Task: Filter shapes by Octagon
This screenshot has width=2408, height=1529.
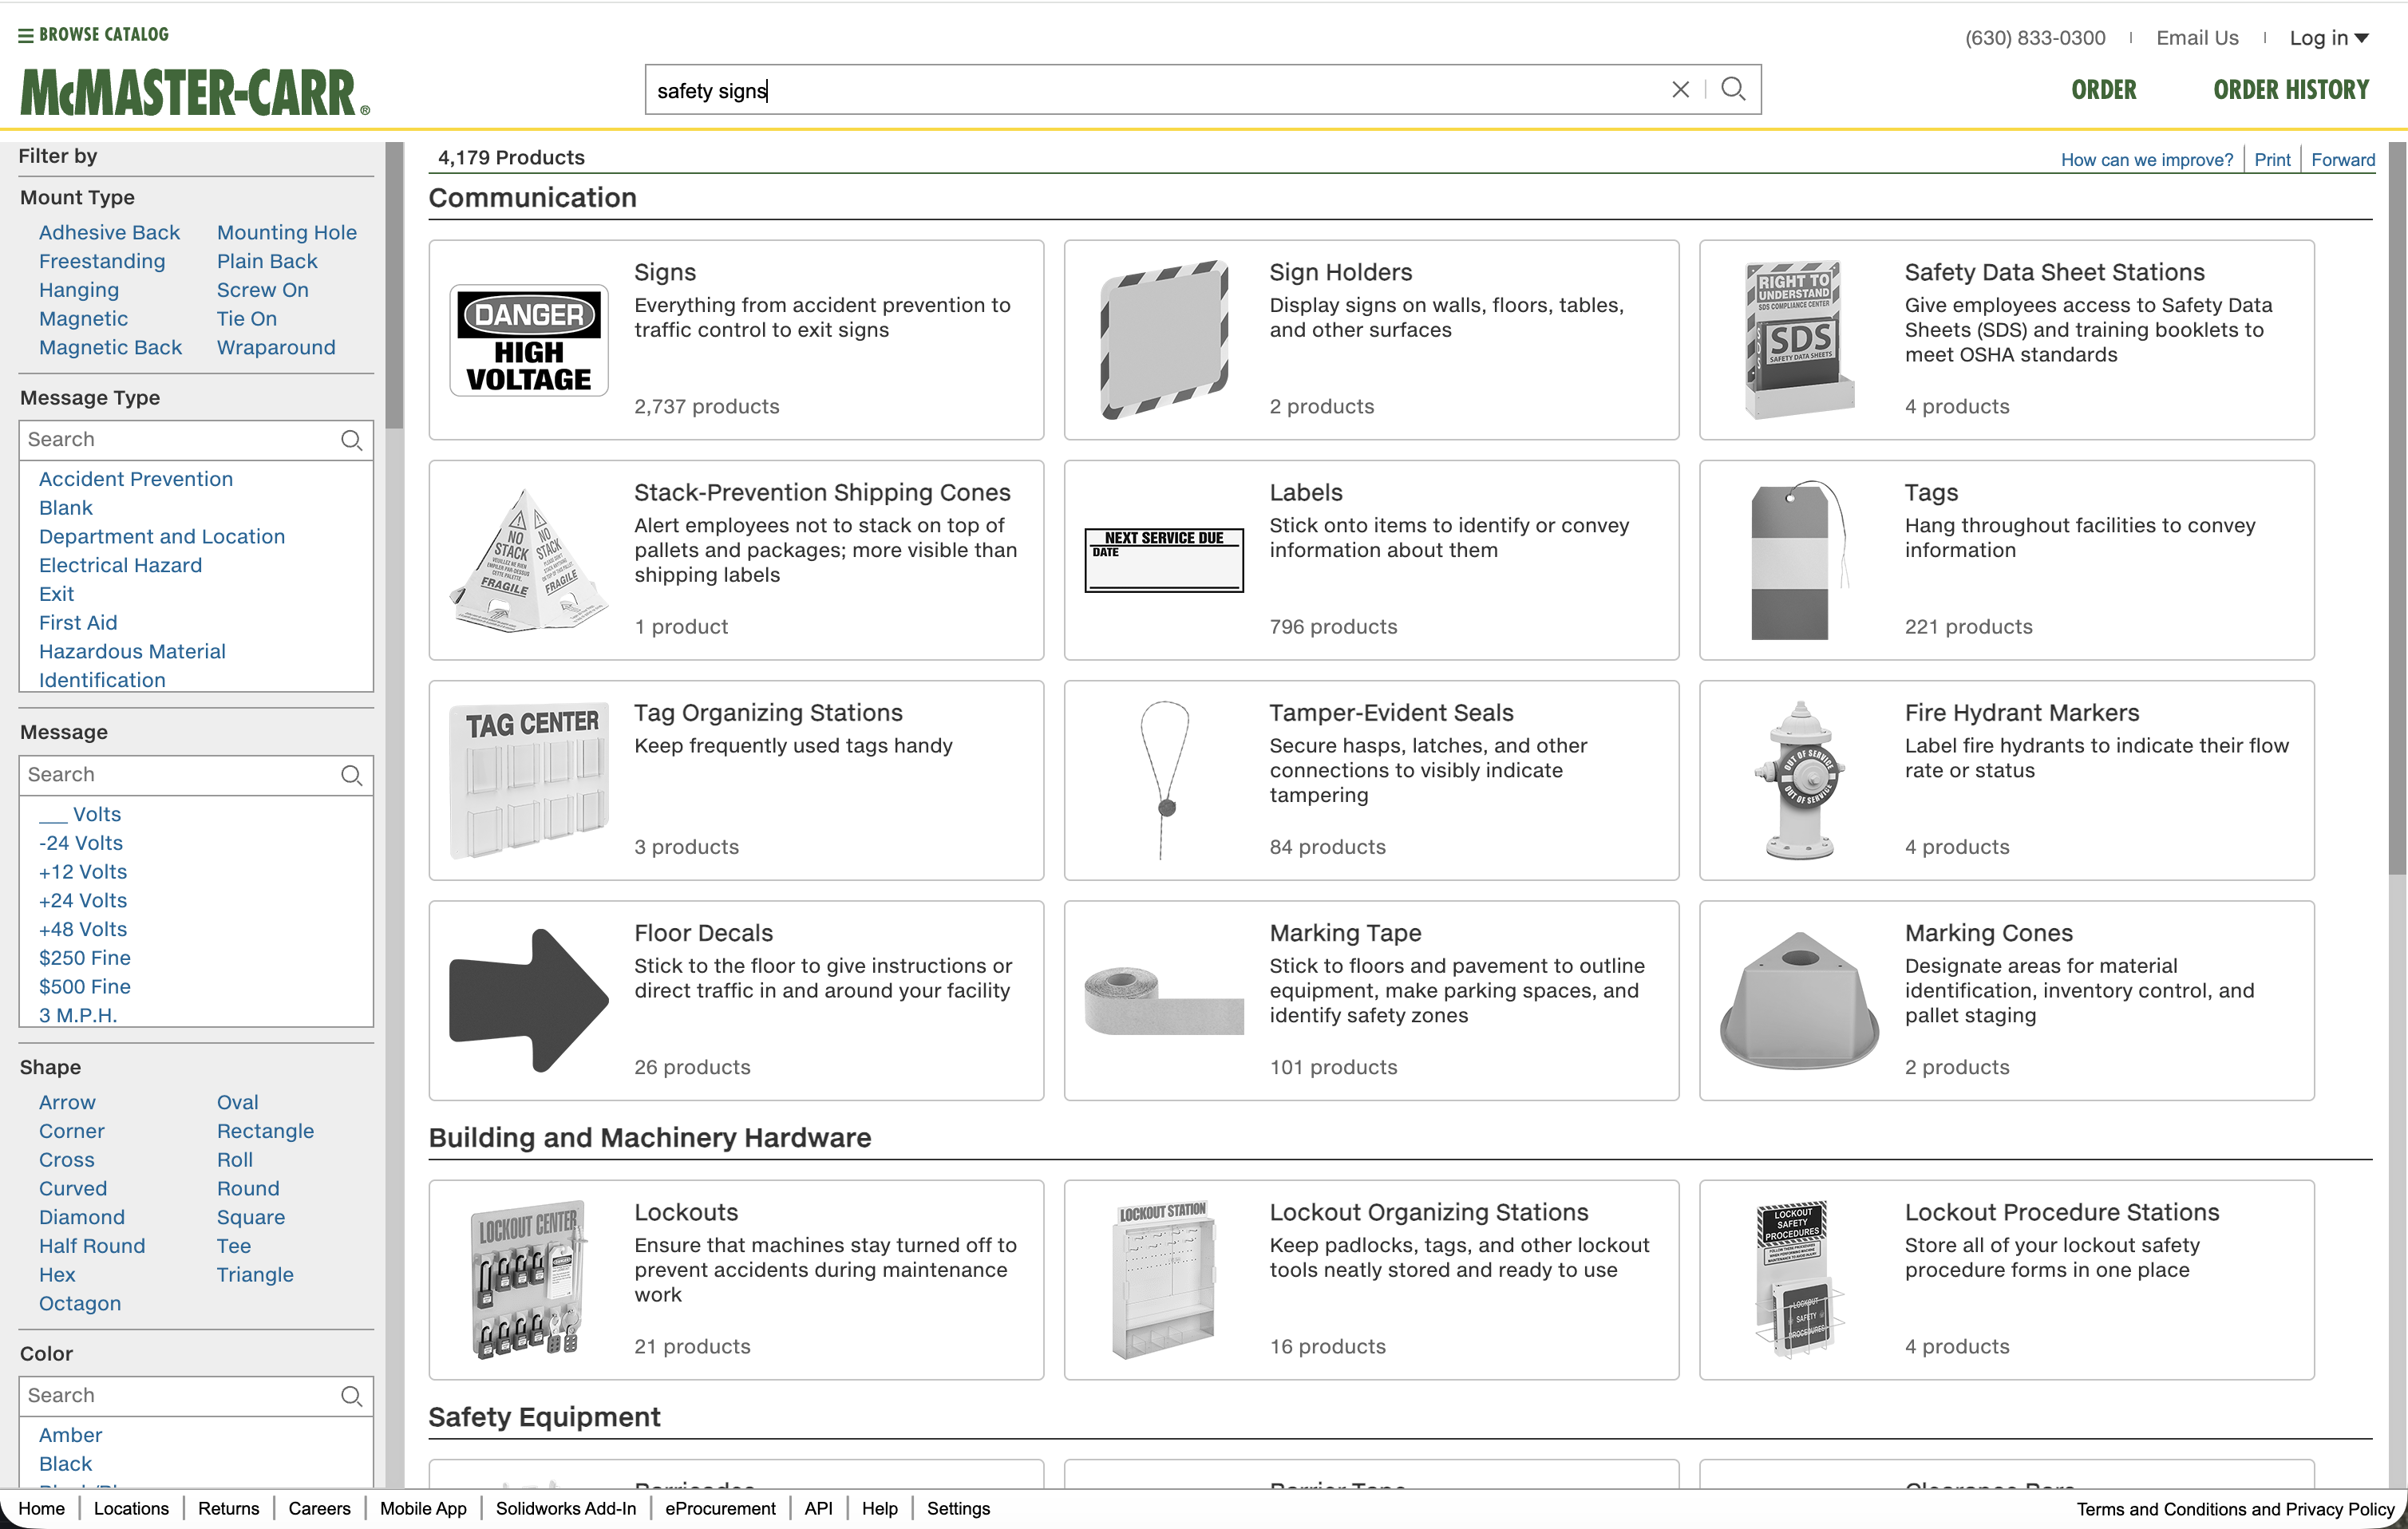Action: coord(79,1303)
